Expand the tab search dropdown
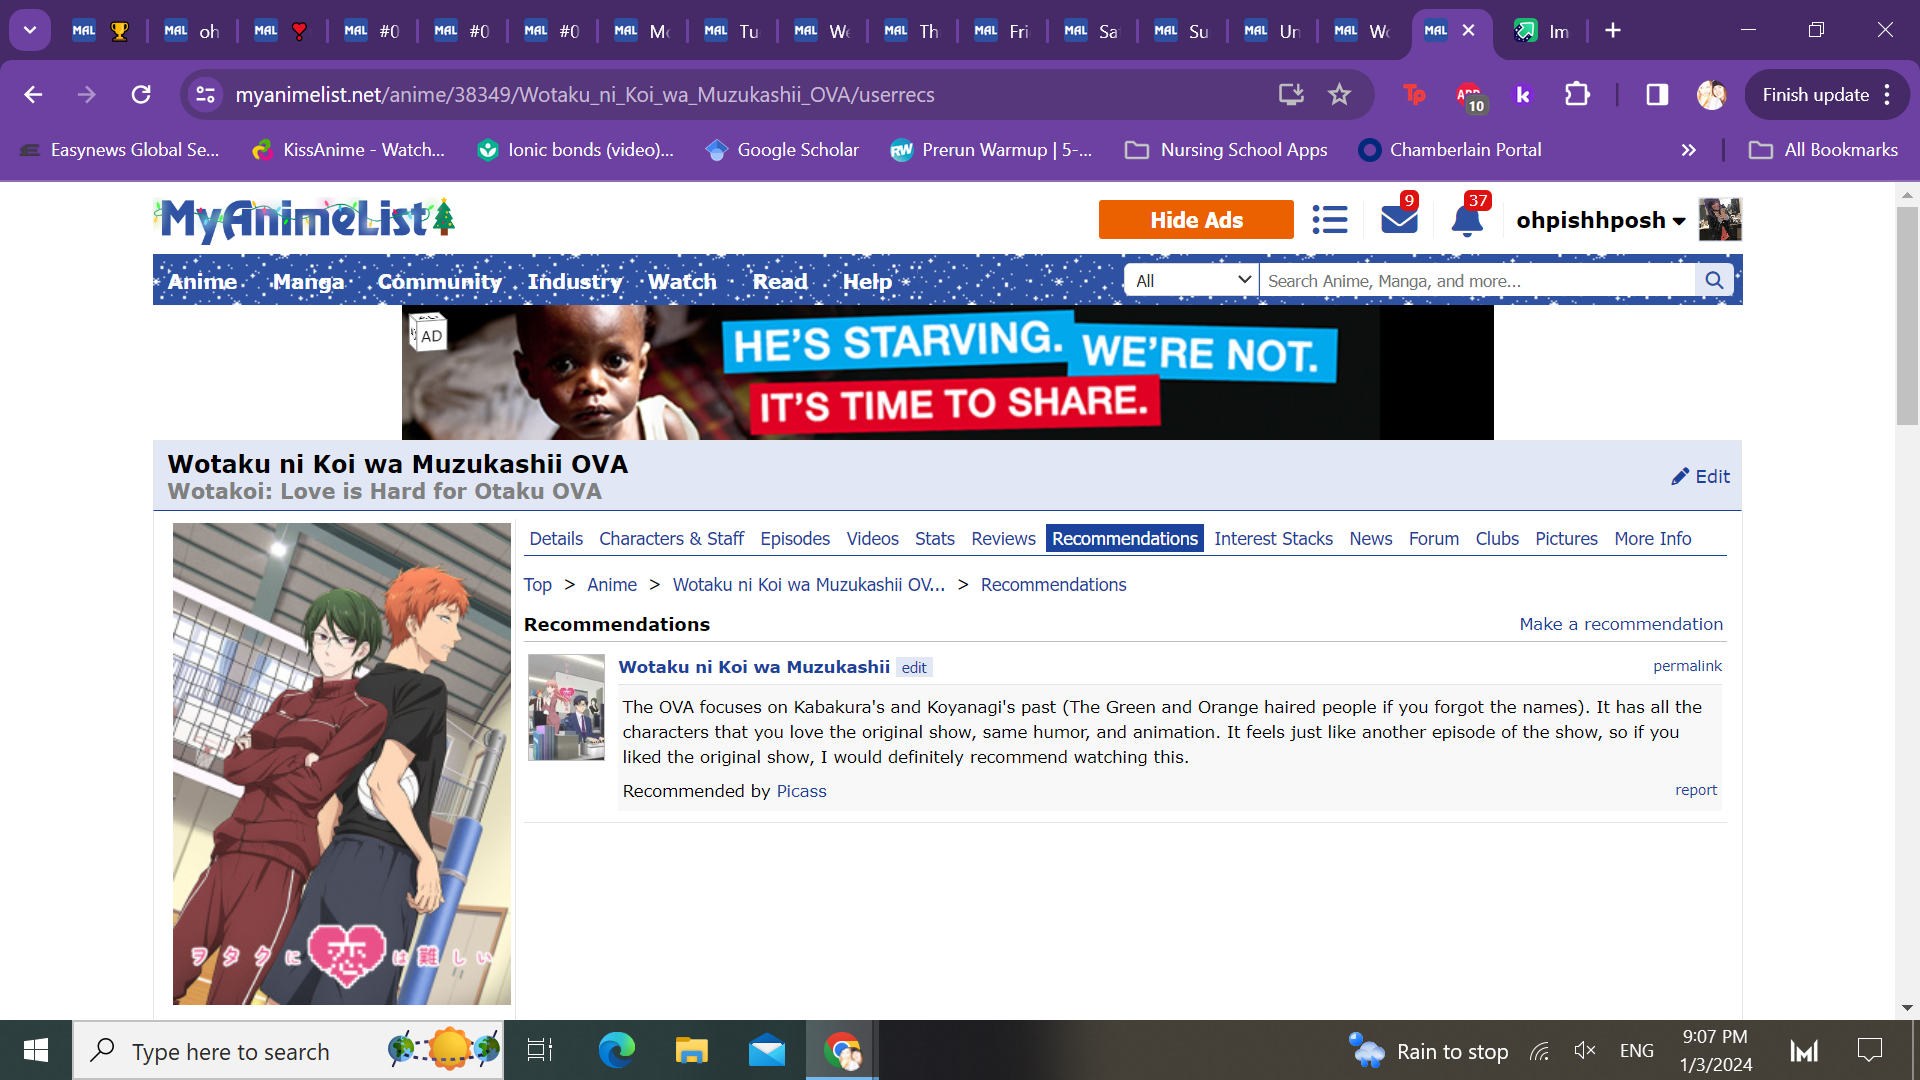 click(x=30, y=30)
